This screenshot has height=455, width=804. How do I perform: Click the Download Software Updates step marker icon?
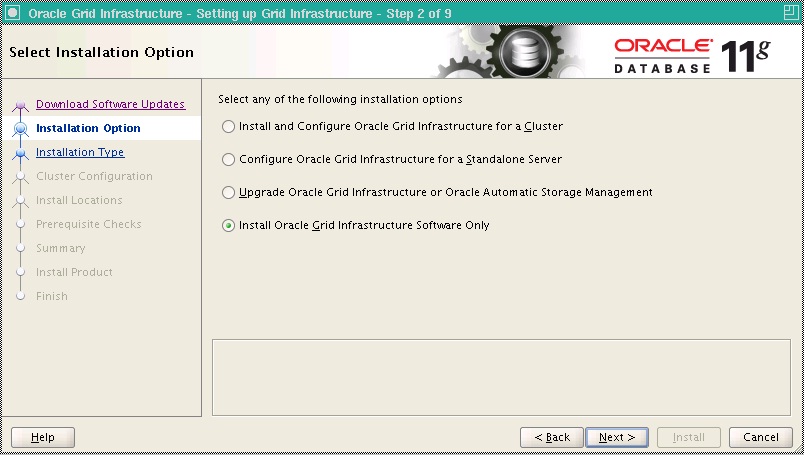21,105
